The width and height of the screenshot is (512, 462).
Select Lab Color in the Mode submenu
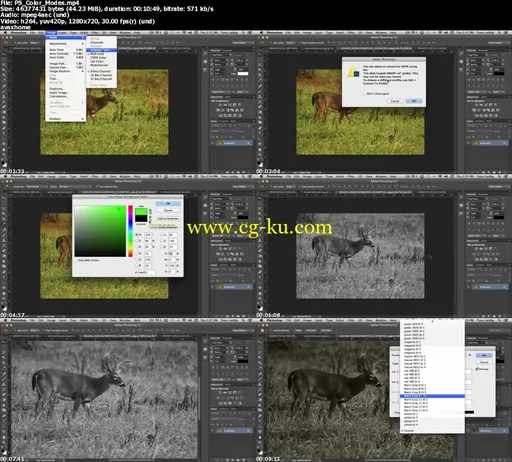click(101, 61)
